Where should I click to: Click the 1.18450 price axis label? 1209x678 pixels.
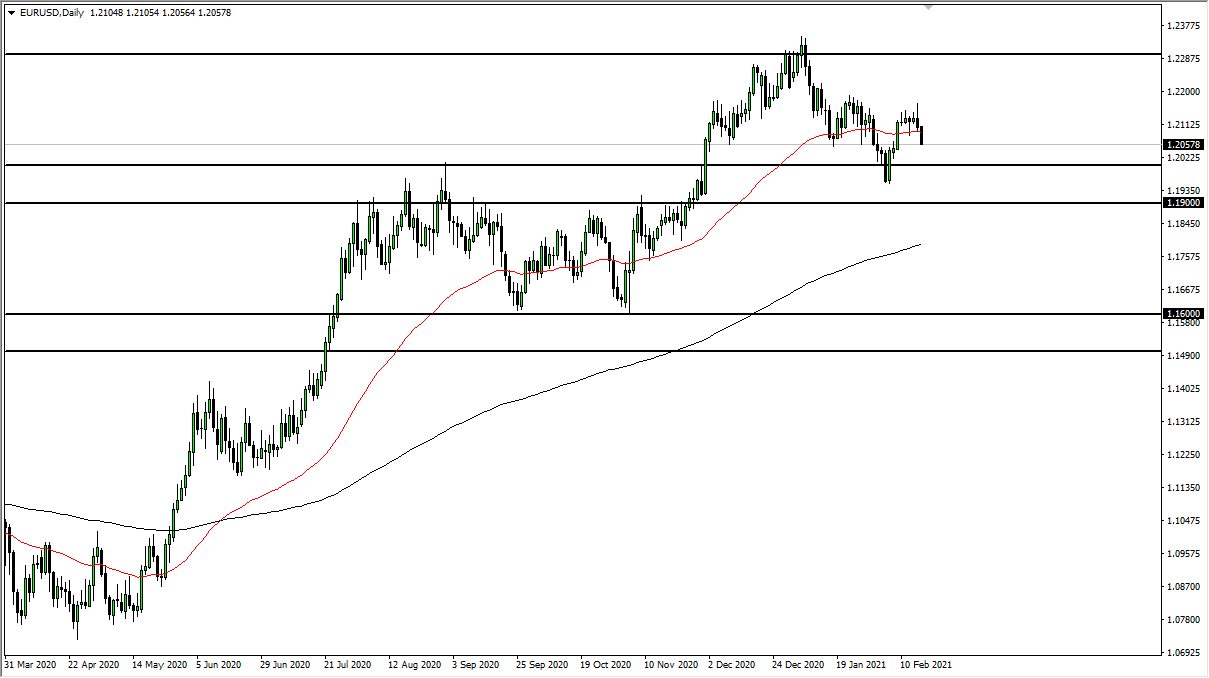[1184, 224]
